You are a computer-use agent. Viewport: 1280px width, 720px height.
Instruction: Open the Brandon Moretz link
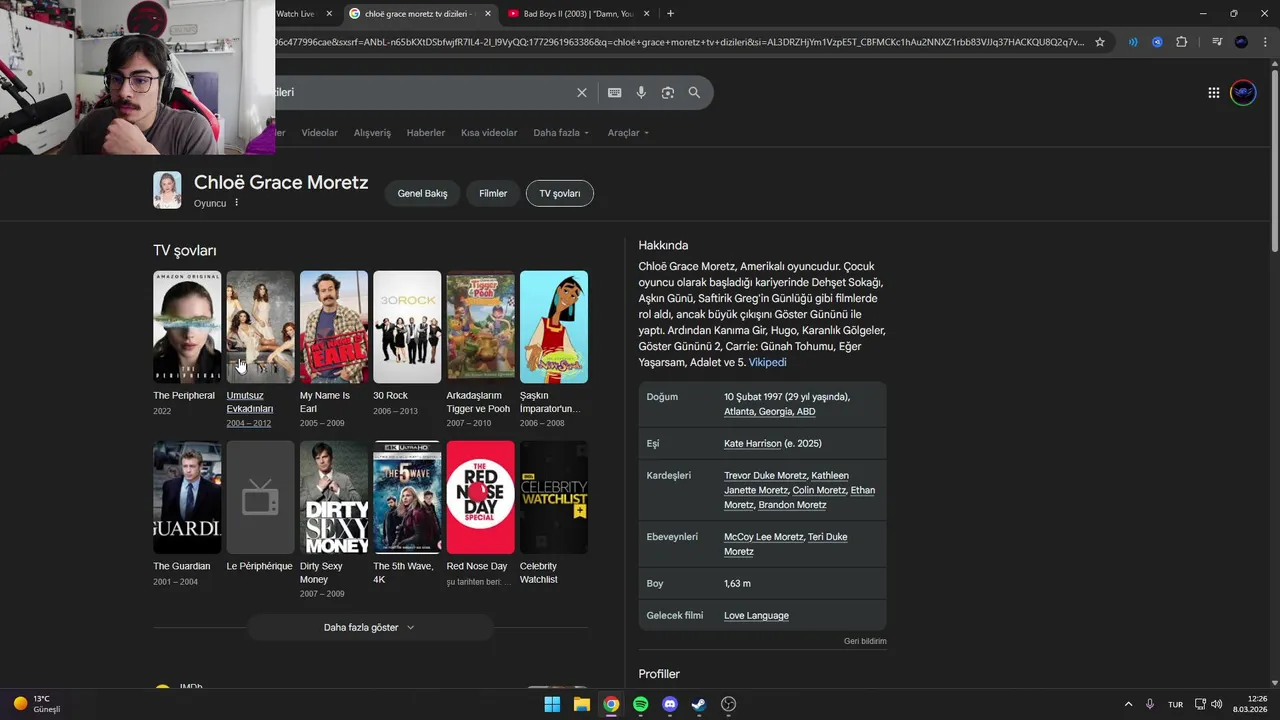click(792, 505)
